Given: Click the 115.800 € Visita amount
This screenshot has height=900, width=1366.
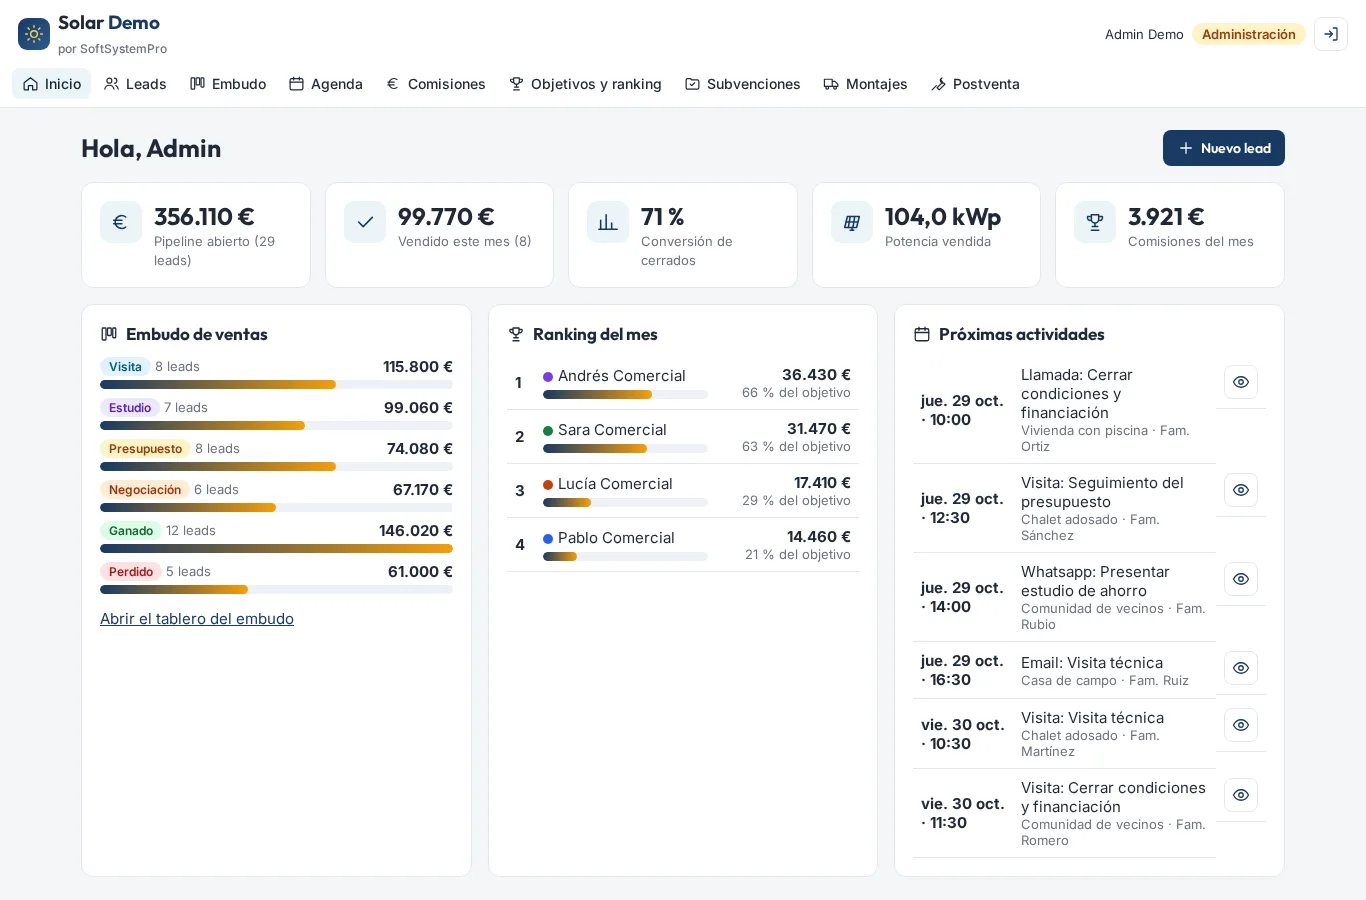Looking at the screenshot, I should [x=418, y=367].
